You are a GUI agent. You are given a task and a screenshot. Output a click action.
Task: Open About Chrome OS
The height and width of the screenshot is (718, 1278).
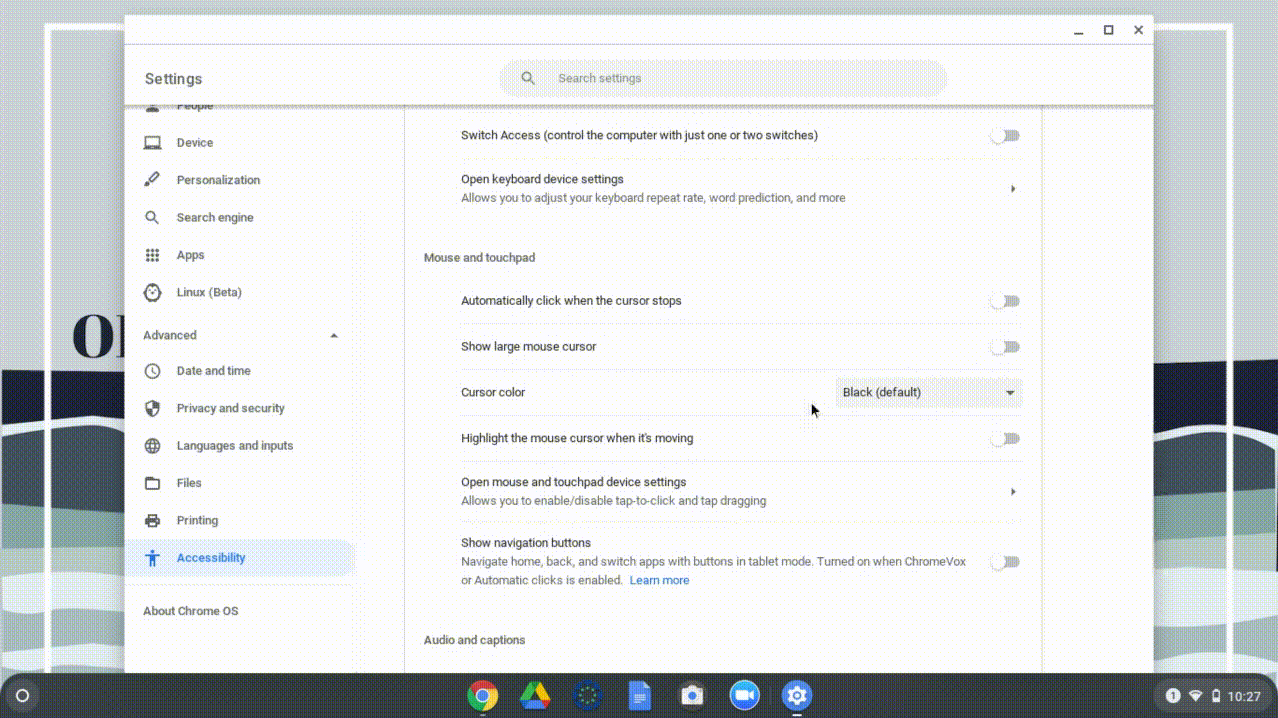[190, 610]
